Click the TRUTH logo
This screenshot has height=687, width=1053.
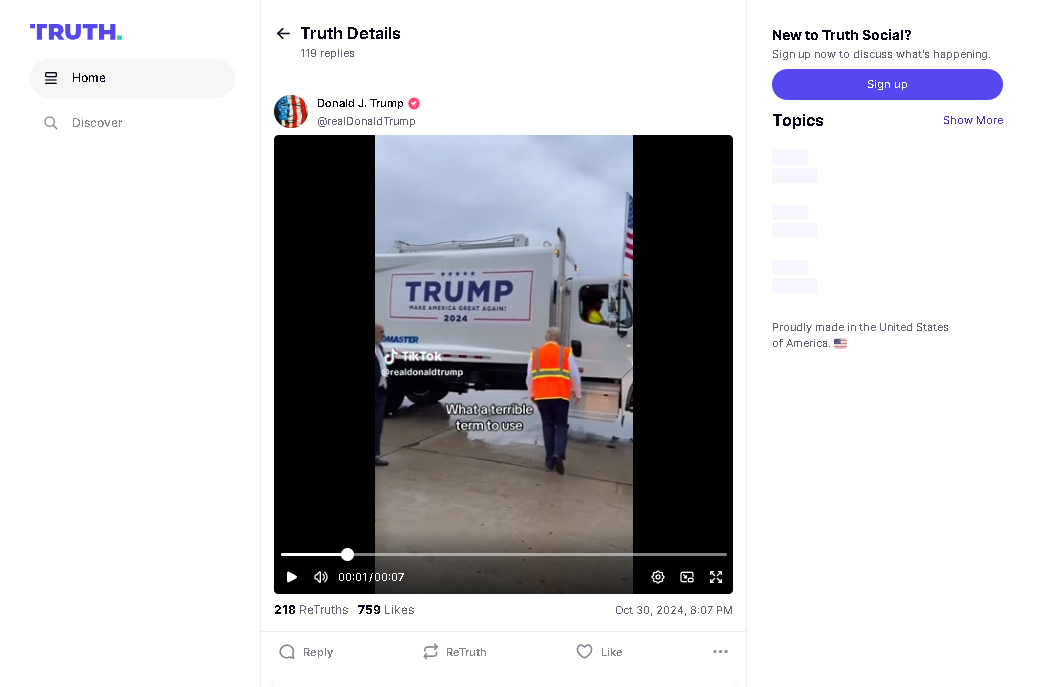click(x=76, y=32)
